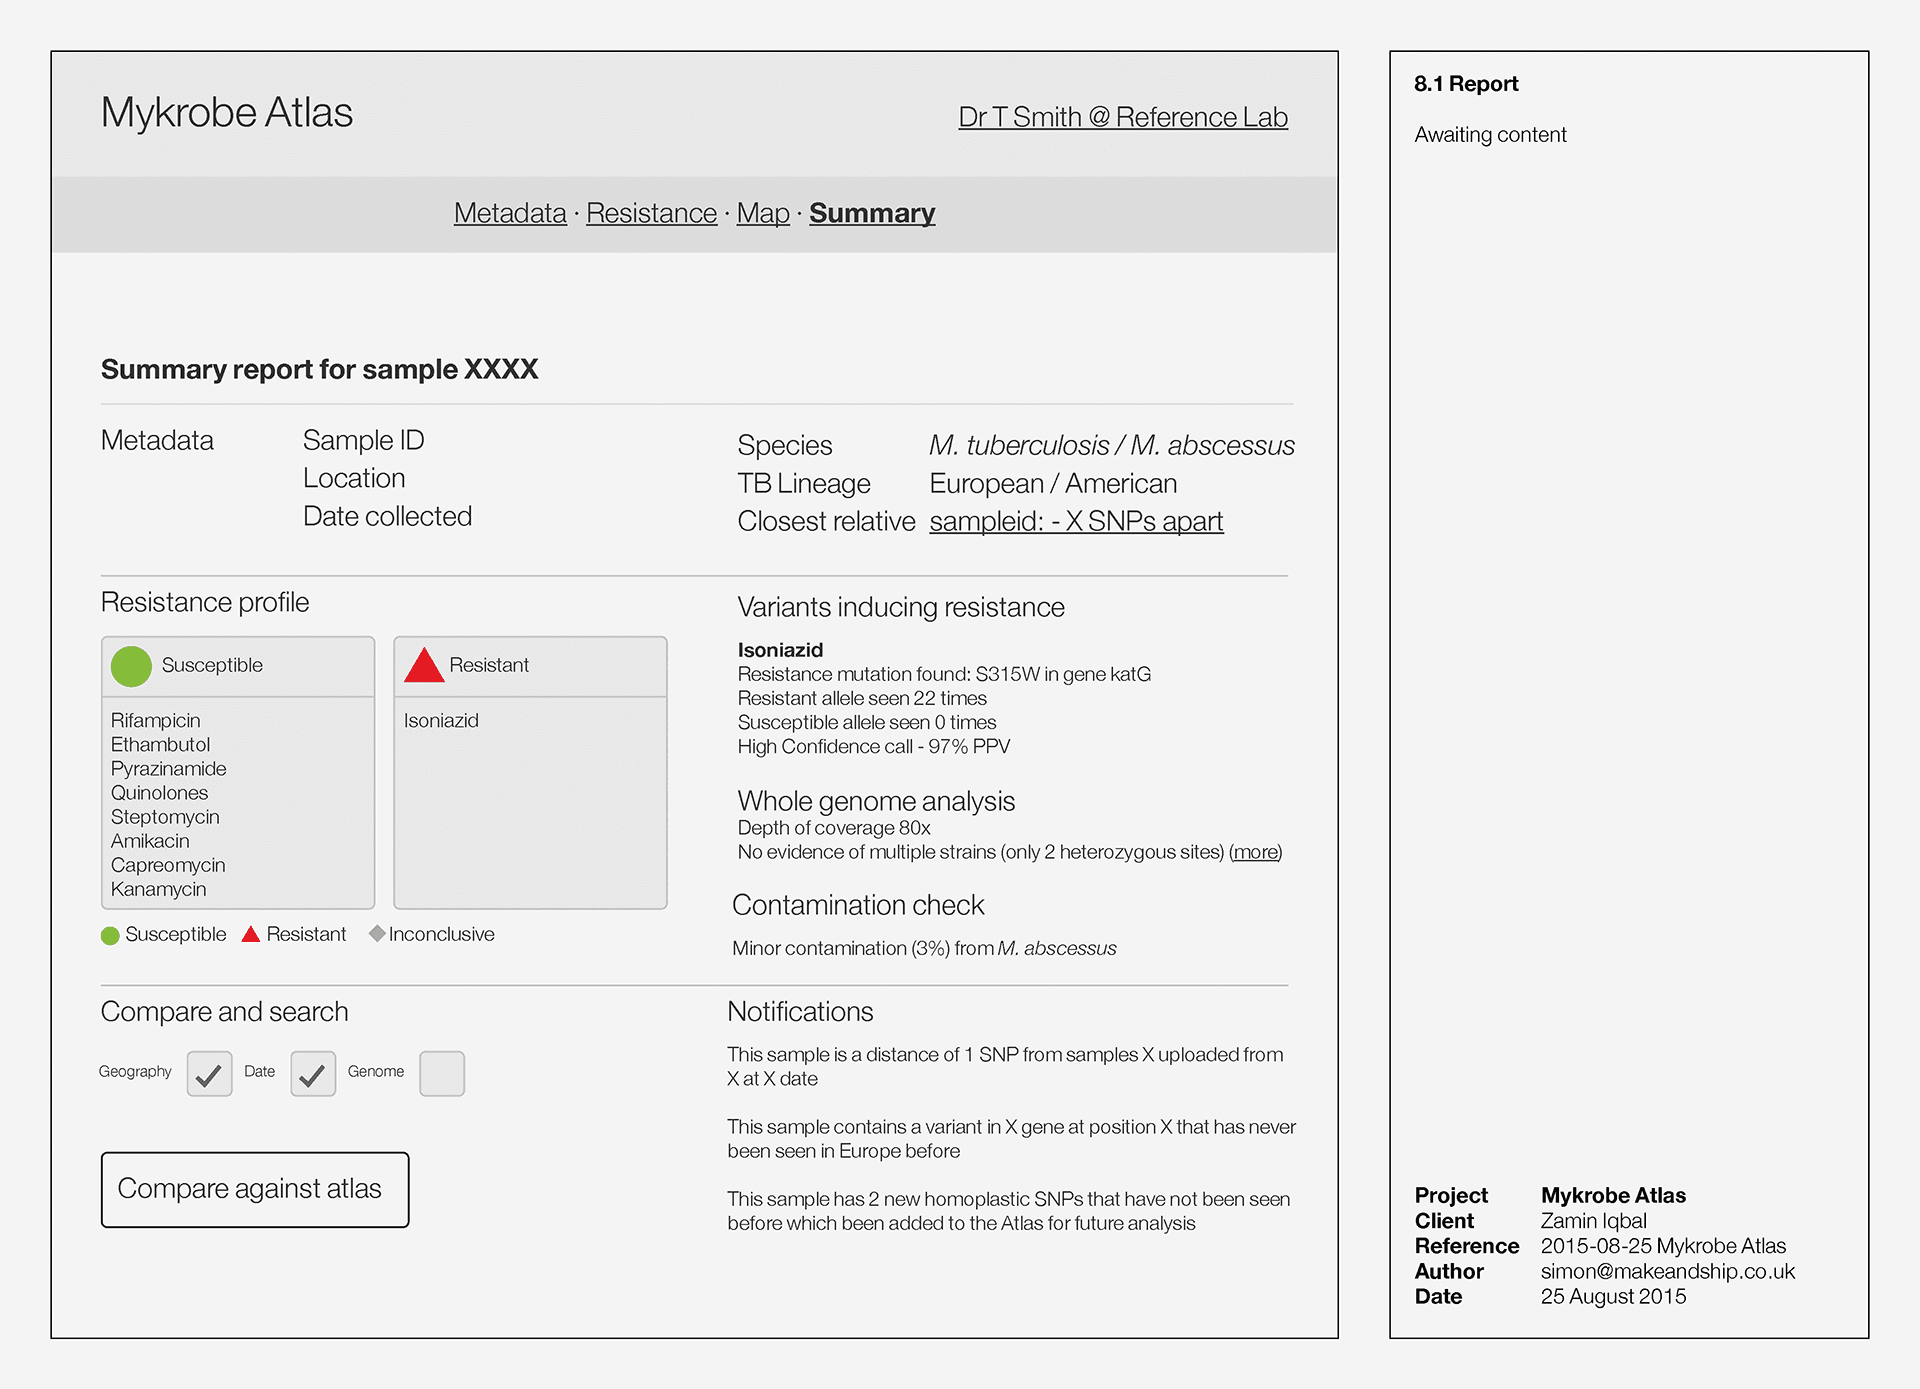Select Ethambutol in the susceptible list

[x=160, y=745]
